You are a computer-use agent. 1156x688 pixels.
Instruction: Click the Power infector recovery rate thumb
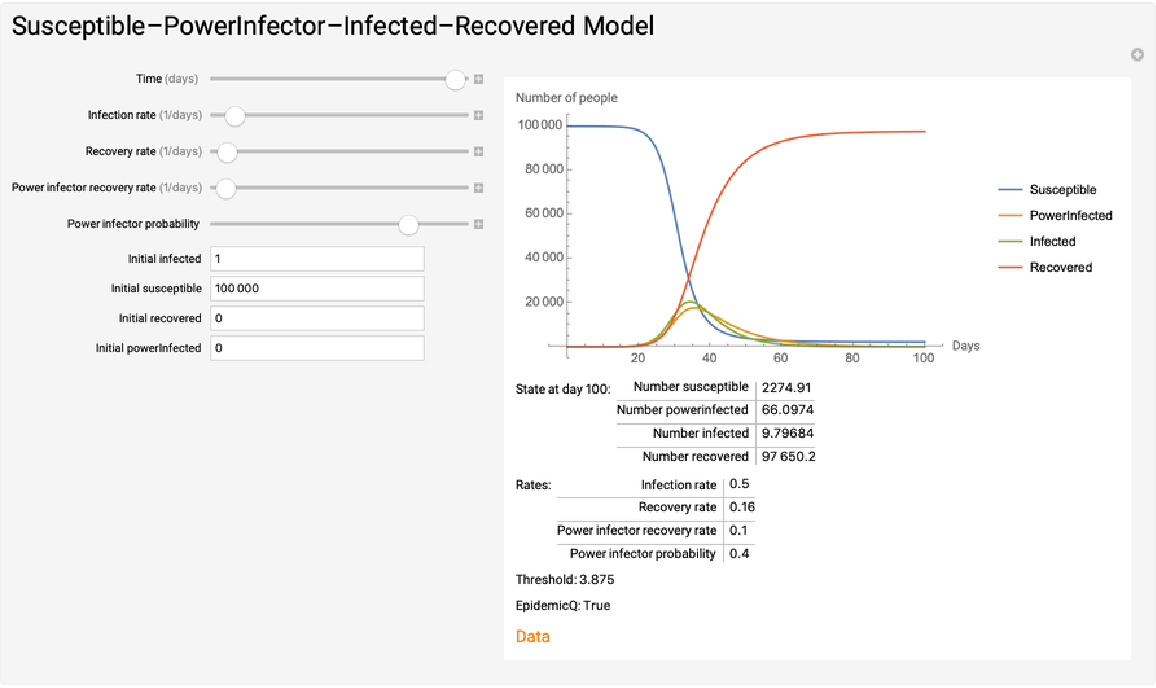point(226,188)
